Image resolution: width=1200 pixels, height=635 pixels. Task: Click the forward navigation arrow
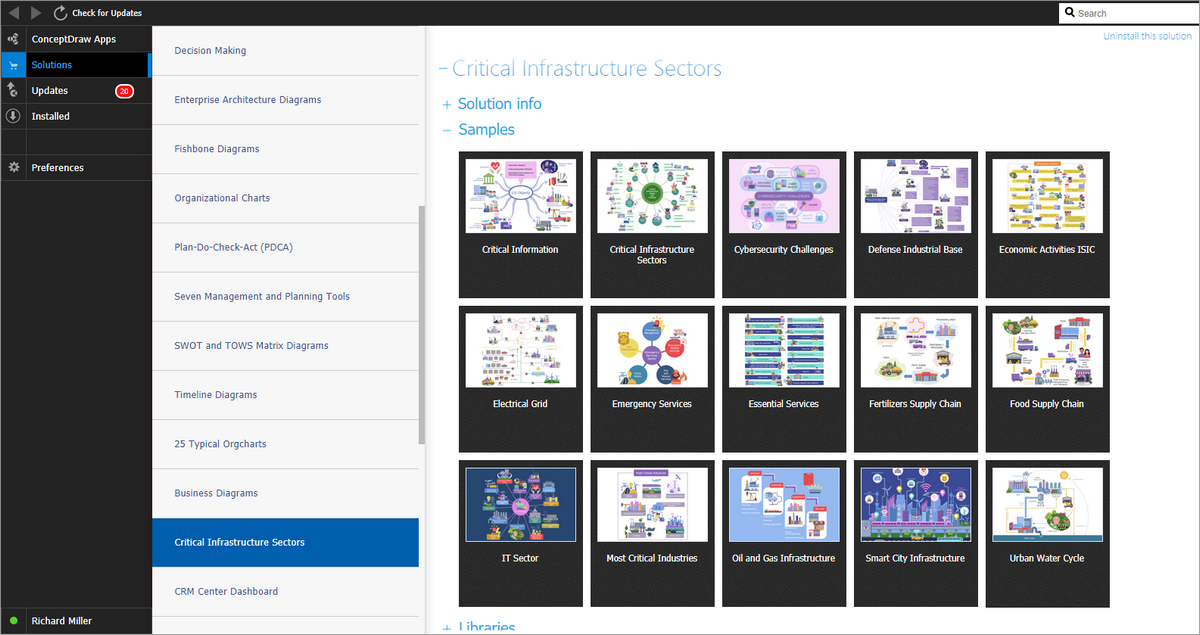pyautogui.click(x=37, y=13)
